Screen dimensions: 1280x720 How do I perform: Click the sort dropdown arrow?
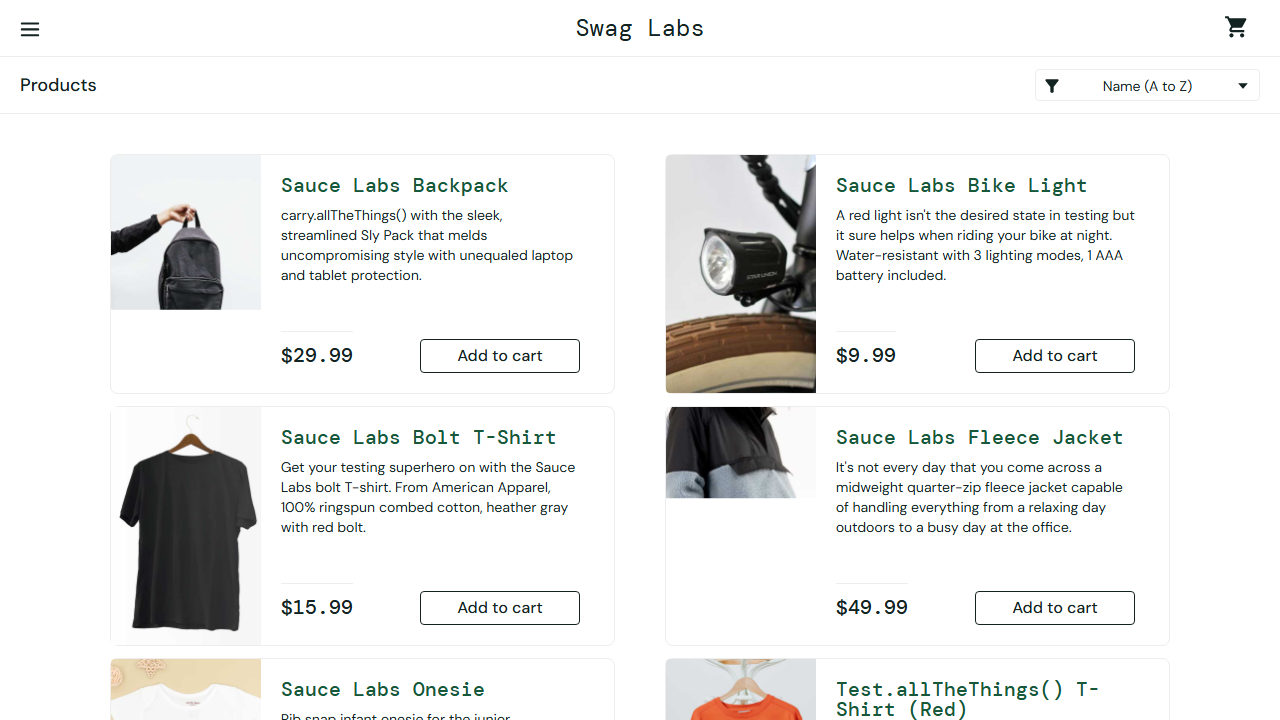pyautogui.click(x=1243, y=86)
